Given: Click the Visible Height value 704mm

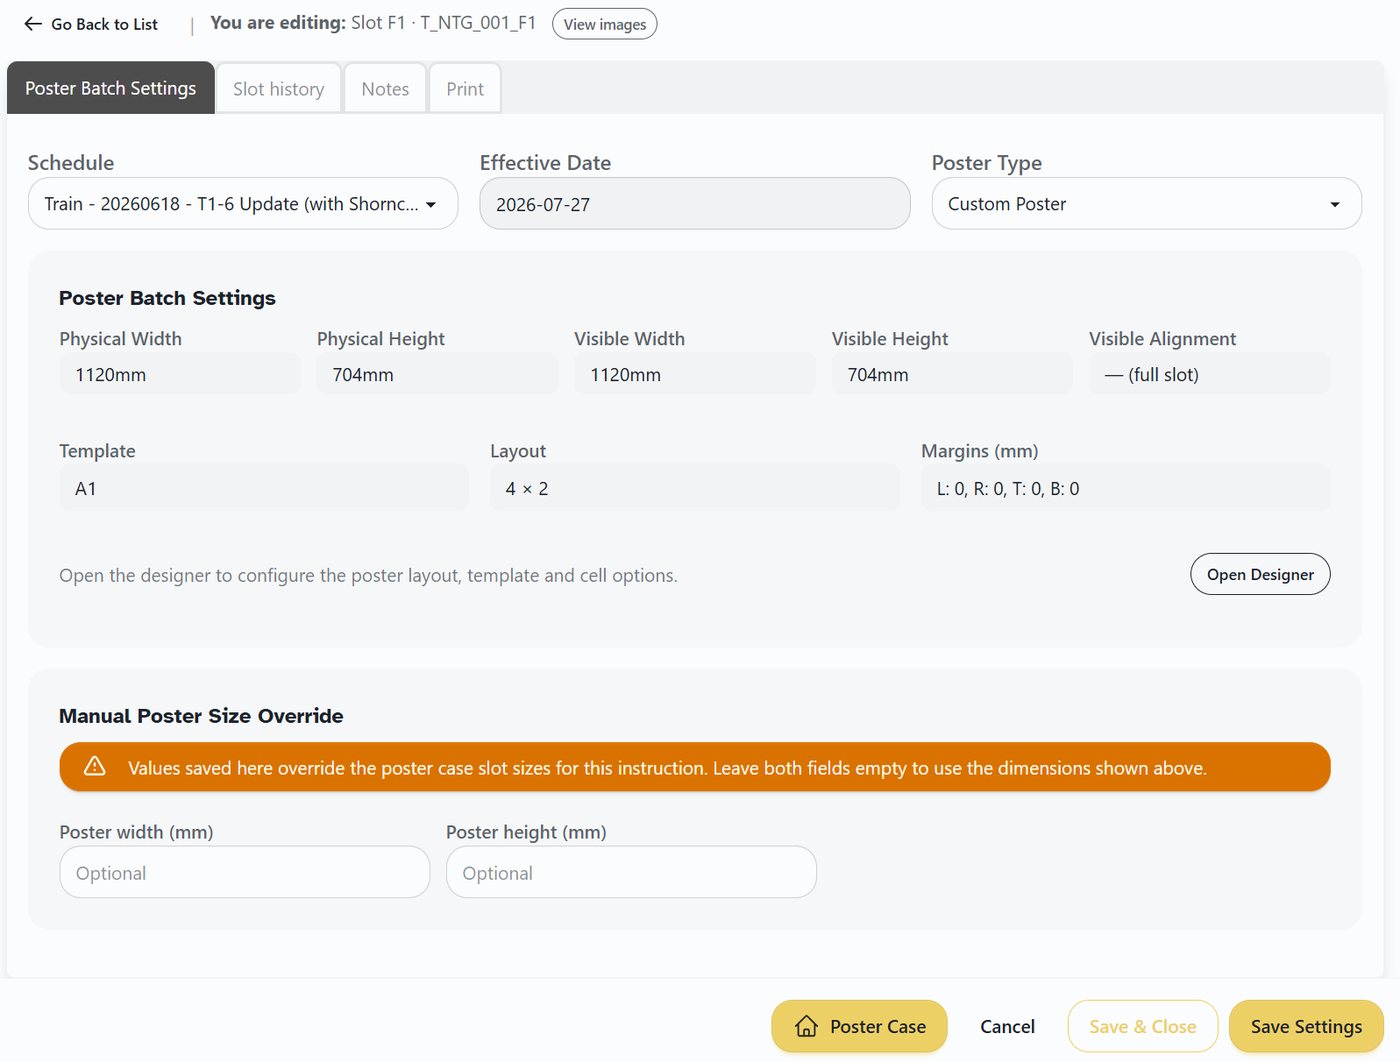Looking at the screenshot, I should 952,374.
